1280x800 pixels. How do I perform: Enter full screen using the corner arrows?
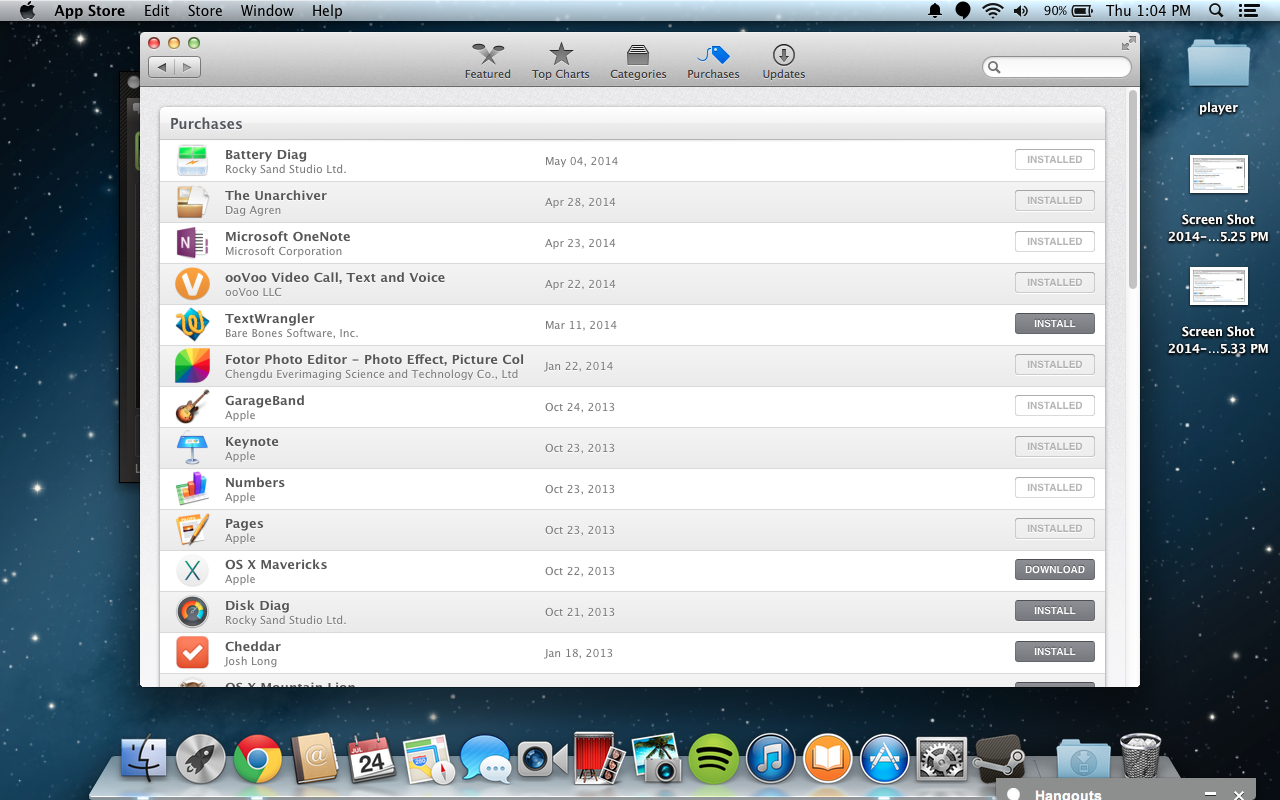[1128, 43]
